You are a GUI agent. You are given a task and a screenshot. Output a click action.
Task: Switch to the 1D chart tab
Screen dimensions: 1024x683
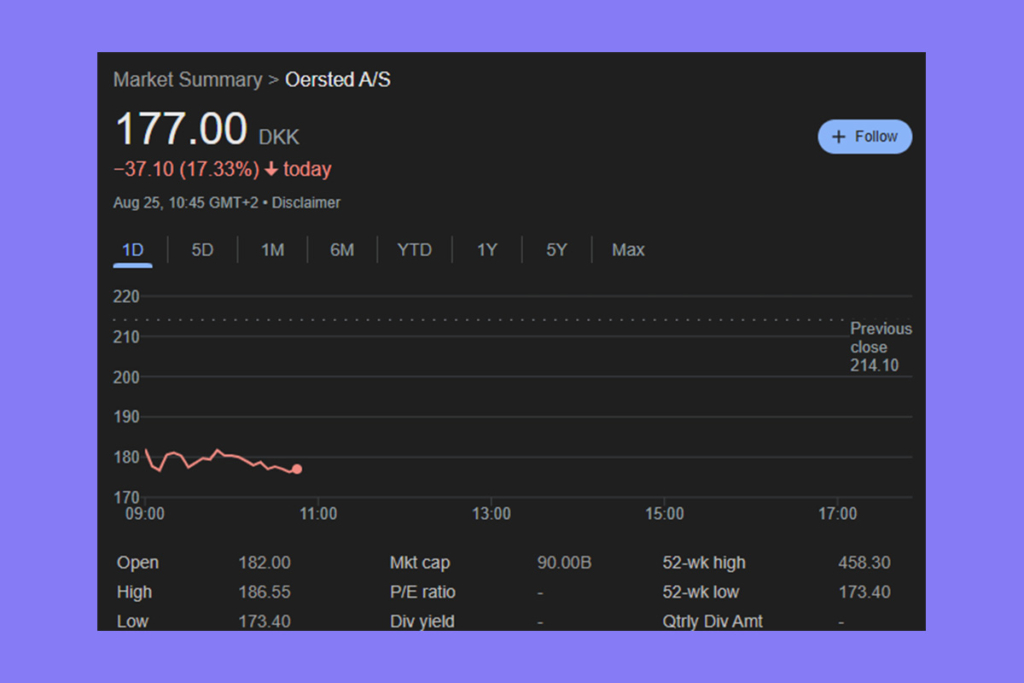click(x=132, y=249)
